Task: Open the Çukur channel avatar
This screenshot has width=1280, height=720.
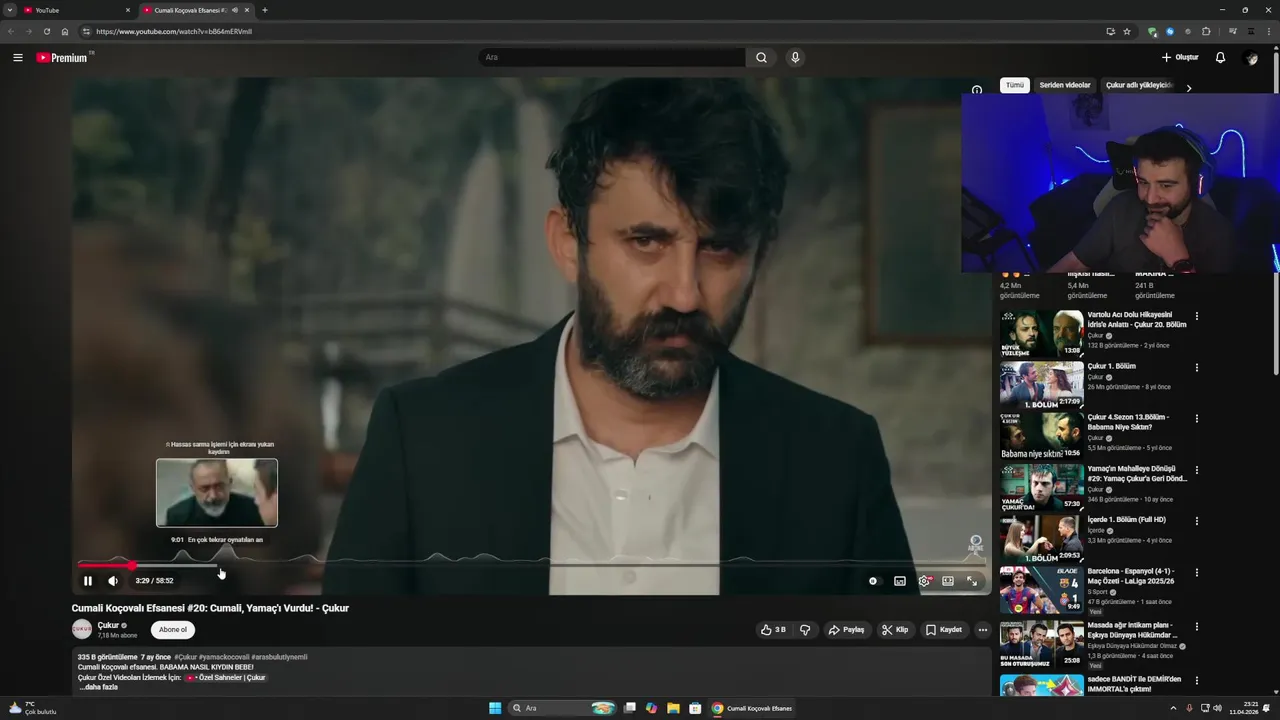Action: click(82, 630)
